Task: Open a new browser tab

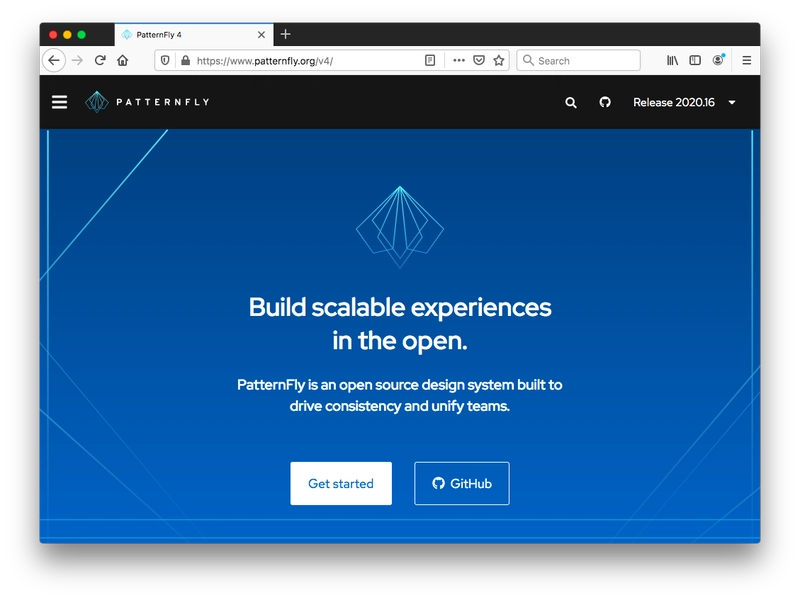Action: click(x=286, y=34)
